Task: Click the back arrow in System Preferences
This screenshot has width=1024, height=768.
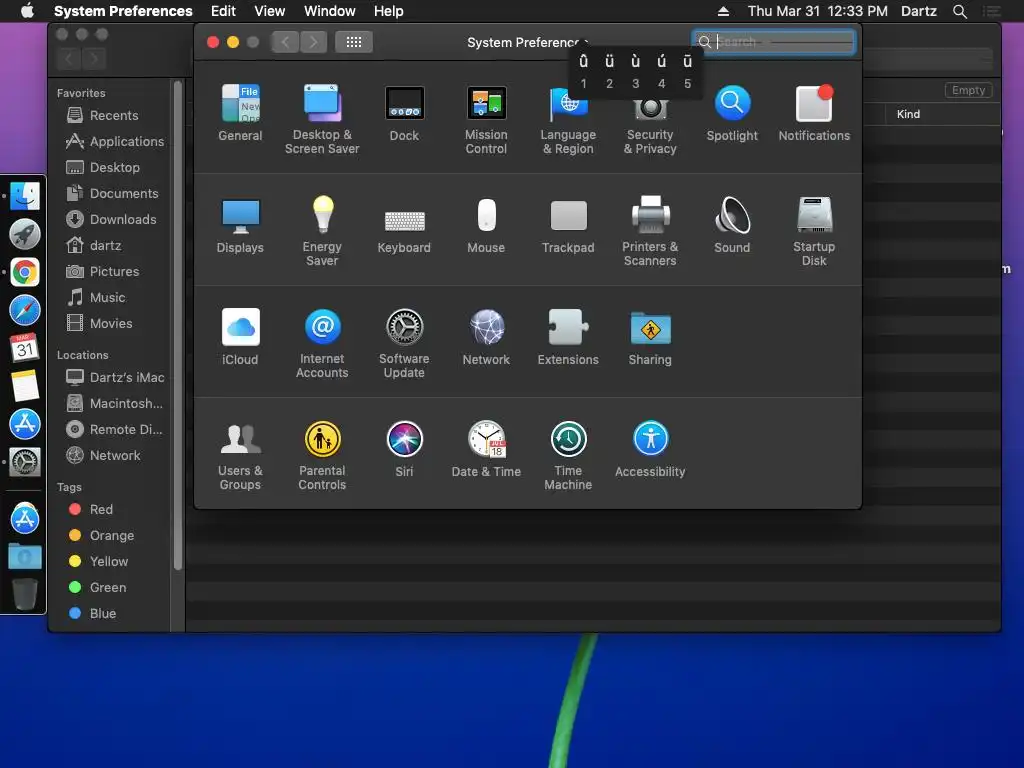Action: coord(285,42)
